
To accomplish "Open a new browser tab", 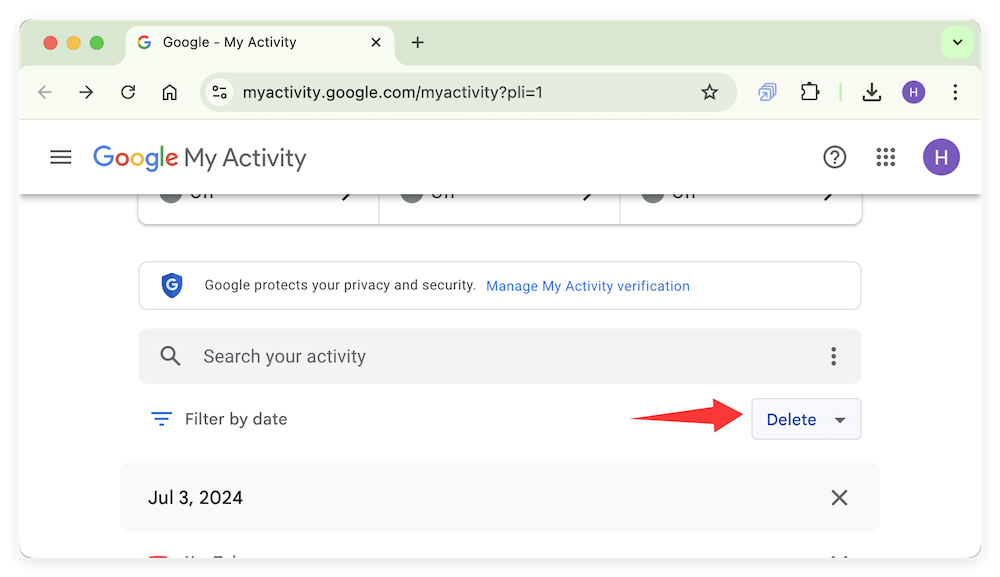I will [x=417, y=42].
